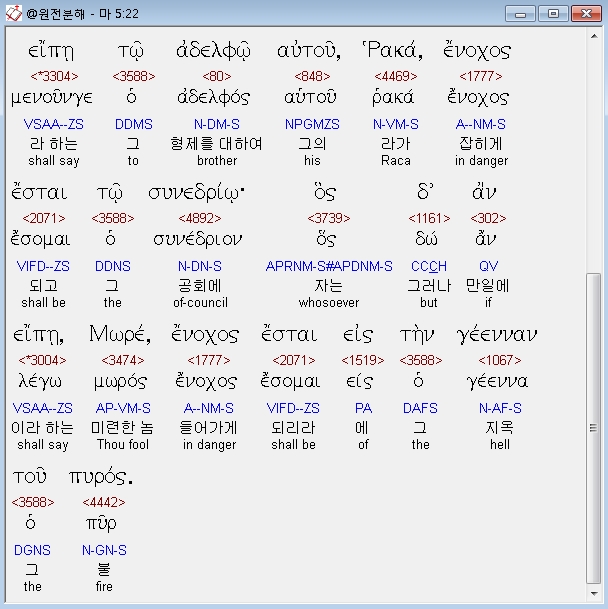Click the lemma συνέδριον
Viewport: 608px width, 609px height.
[198, 239]
